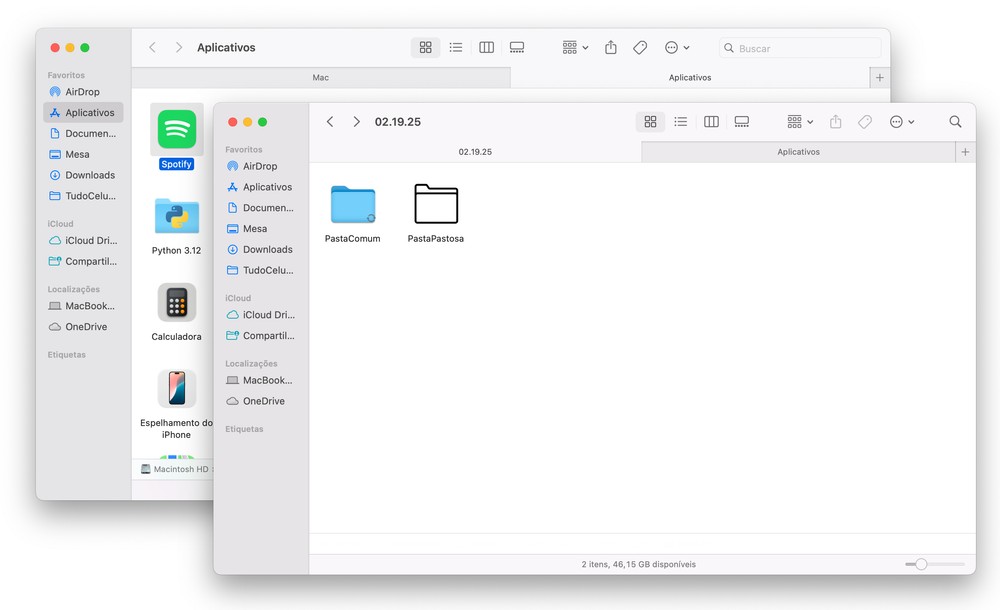
Task: Open Downloads in the front window sidebar
Action: (x=267, y=250)
